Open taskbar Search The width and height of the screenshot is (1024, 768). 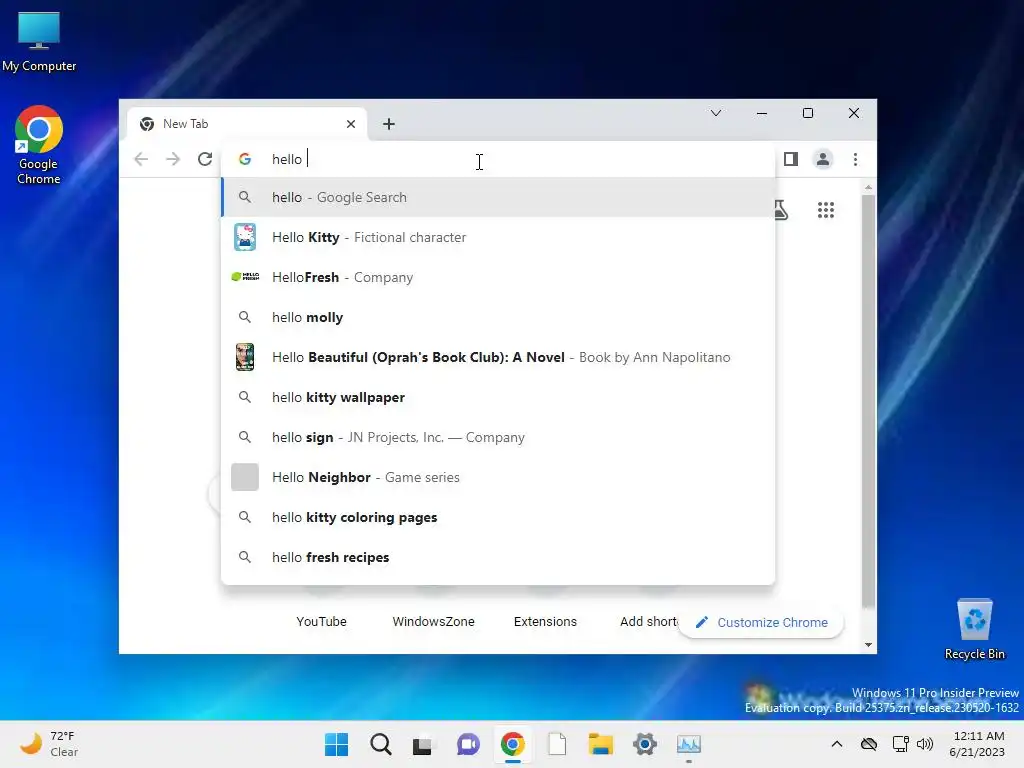click(x=381, y=744)
